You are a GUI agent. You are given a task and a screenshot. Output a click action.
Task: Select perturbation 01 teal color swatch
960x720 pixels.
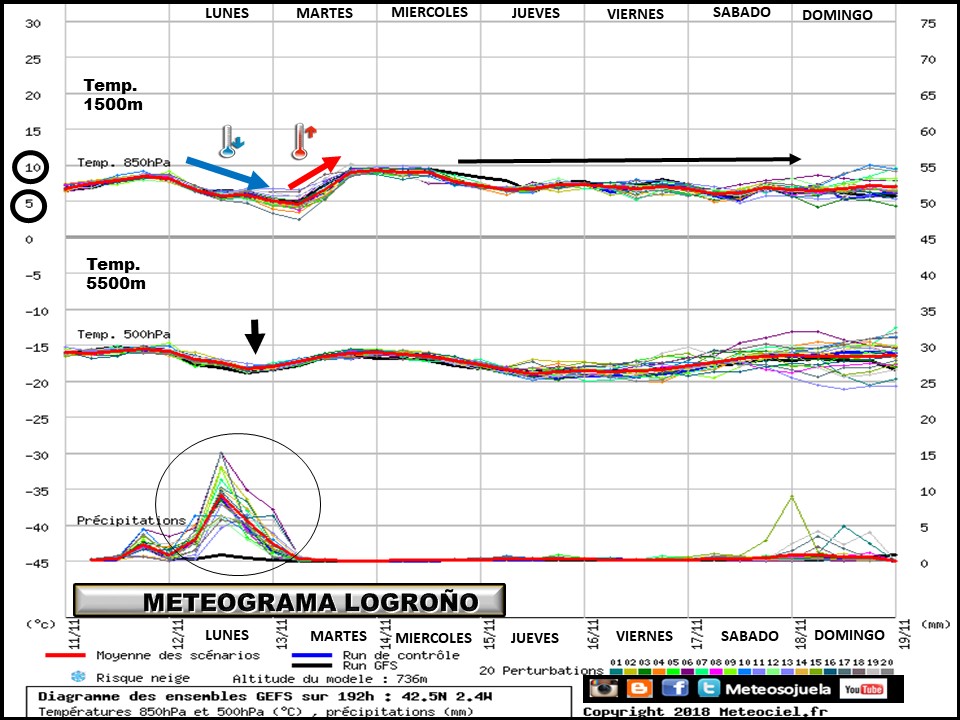point(617,672)
